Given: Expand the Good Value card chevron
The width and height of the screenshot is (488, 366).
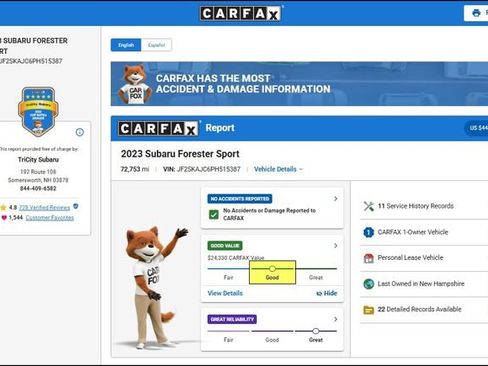Looking at the screenshot, I should [336, 246].
